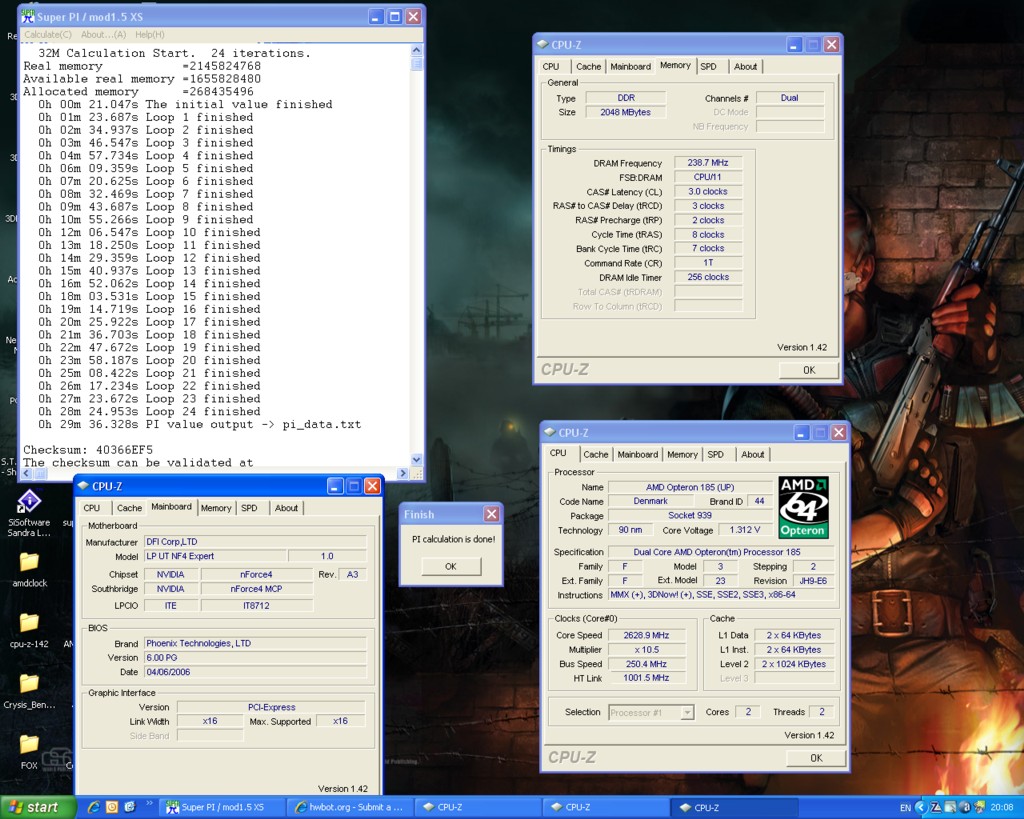This screenshot has height=819, width=1024.
Task: Click the second quick launch icon
Action: [x=112, y=807]
